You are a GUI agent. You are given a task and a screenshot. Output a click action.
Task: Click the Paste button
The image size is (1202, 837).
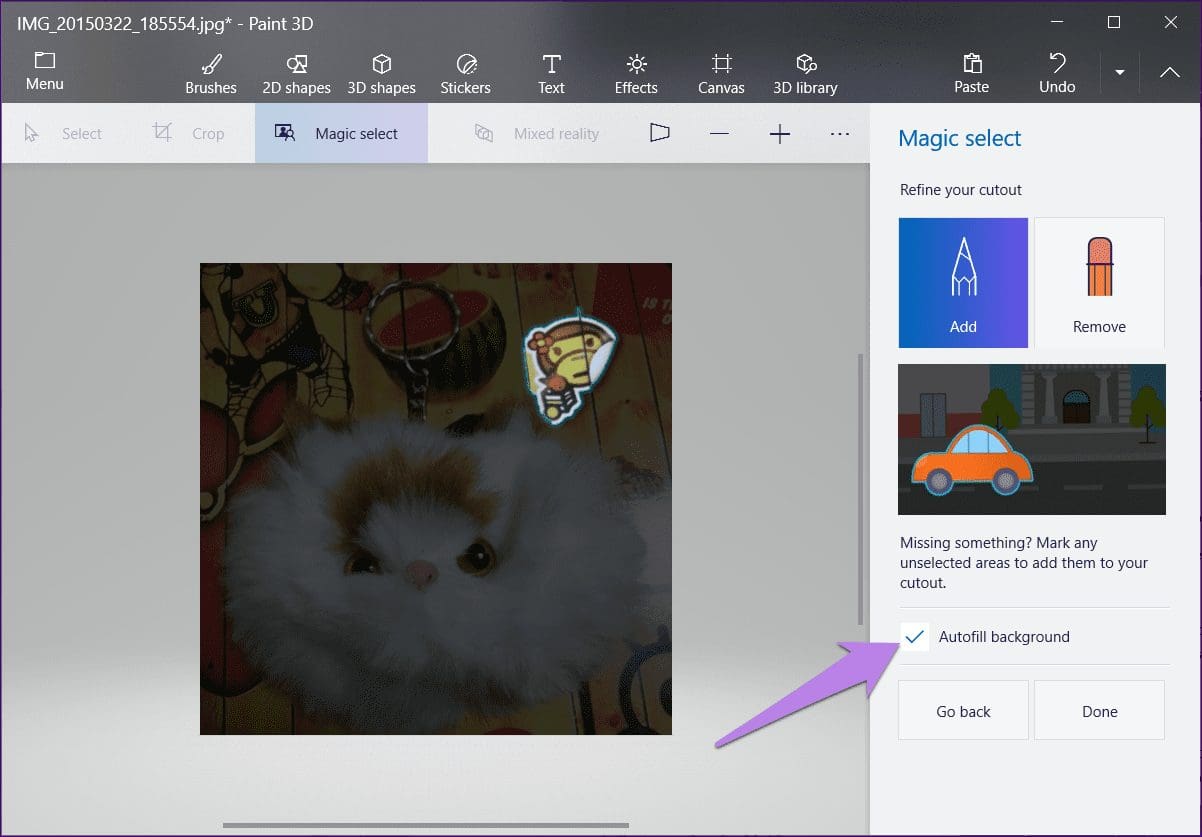tap(971, 74)
